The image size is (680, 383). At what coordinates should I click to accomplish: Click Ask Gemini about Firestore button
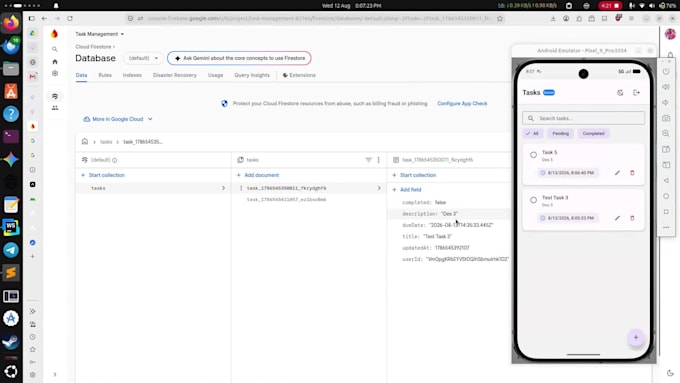[x=239, y=58]
